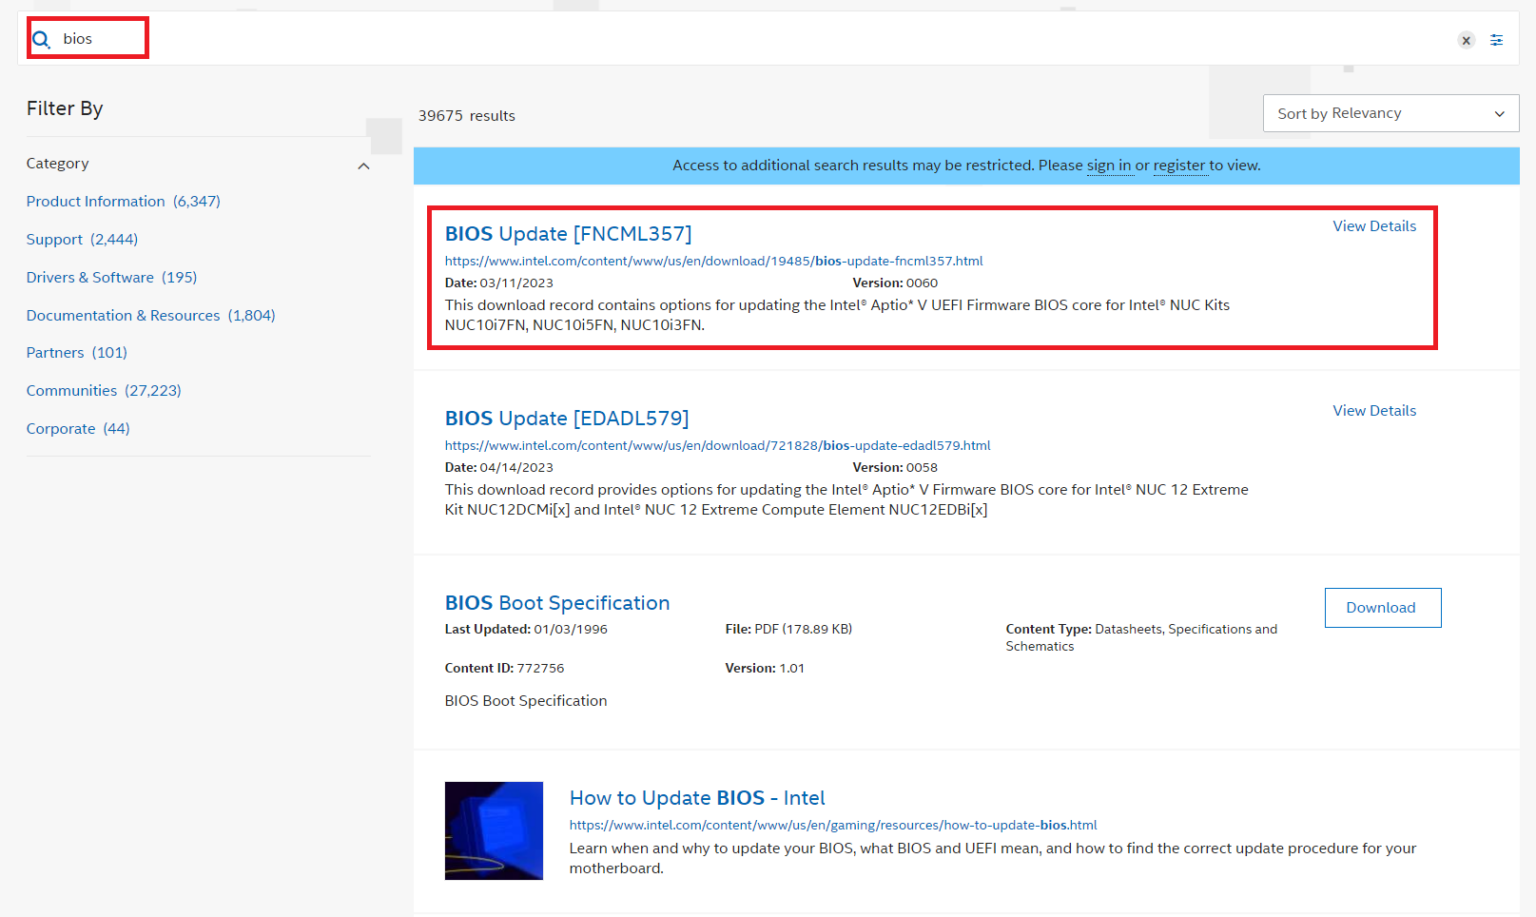Filter results by Partners

55,352
